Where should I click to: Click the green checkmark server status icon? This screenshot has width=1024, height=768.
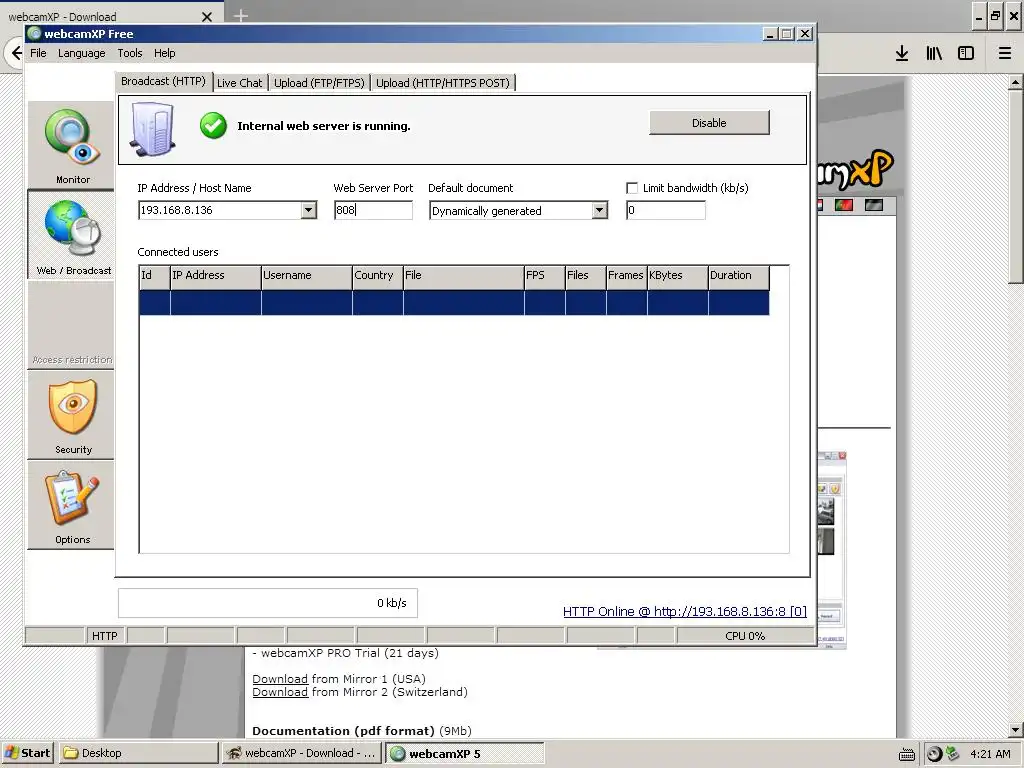click(214, 125)
